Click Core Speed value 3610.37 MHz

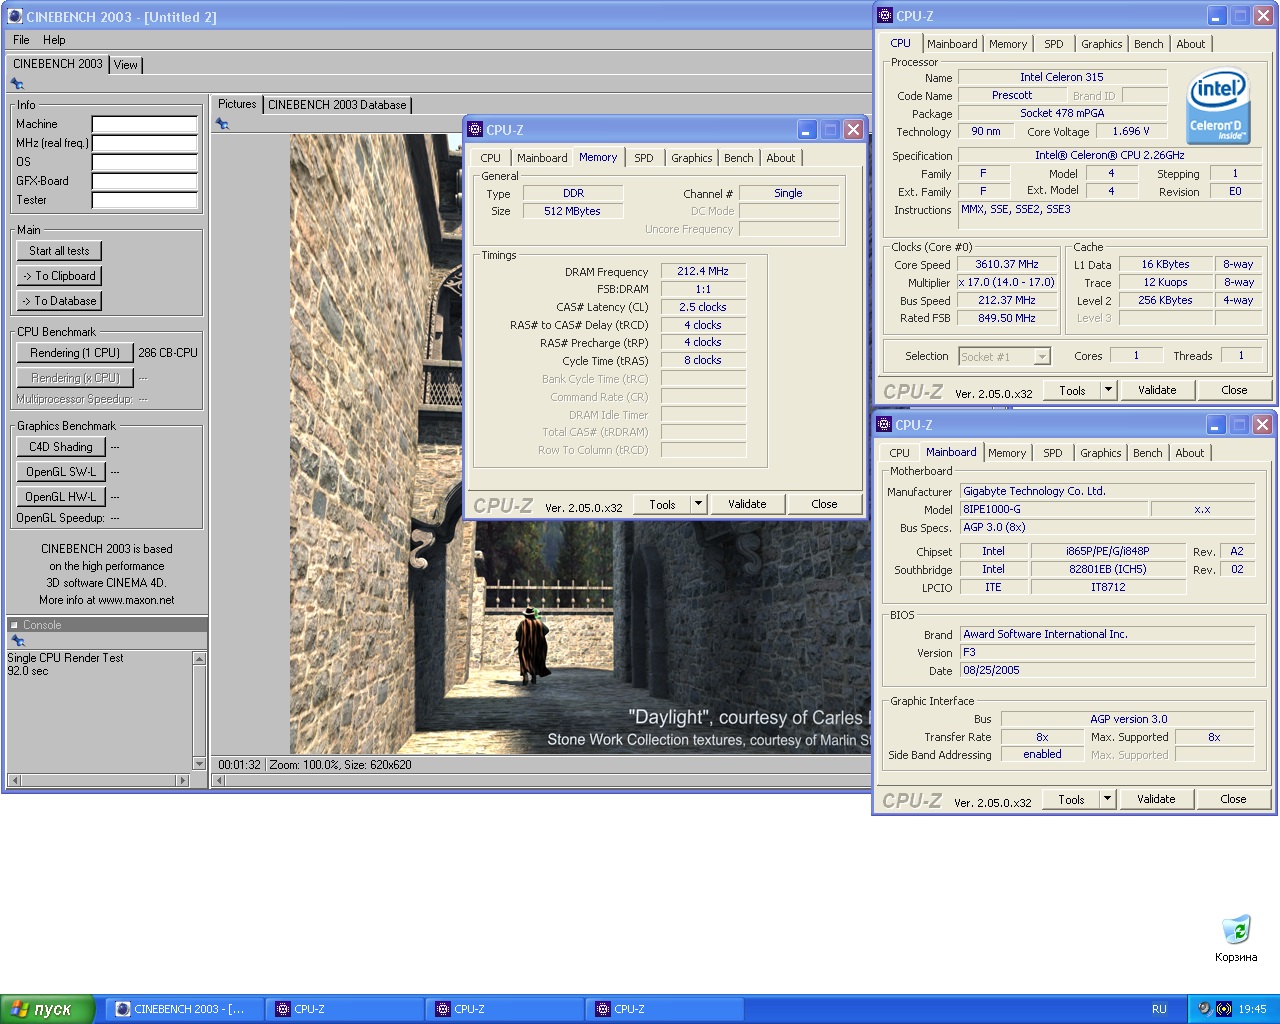coord(1007,265)
